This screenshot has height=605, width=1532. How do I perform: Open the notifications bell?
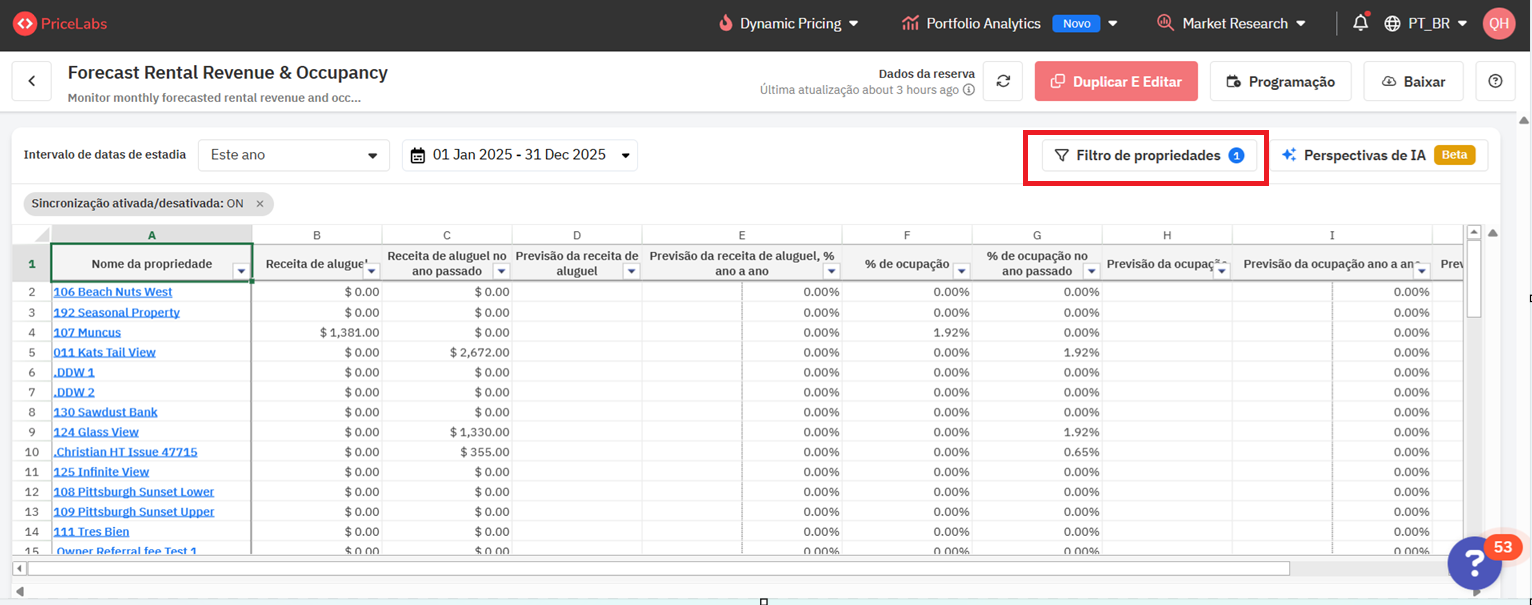tap(1360, 23)
